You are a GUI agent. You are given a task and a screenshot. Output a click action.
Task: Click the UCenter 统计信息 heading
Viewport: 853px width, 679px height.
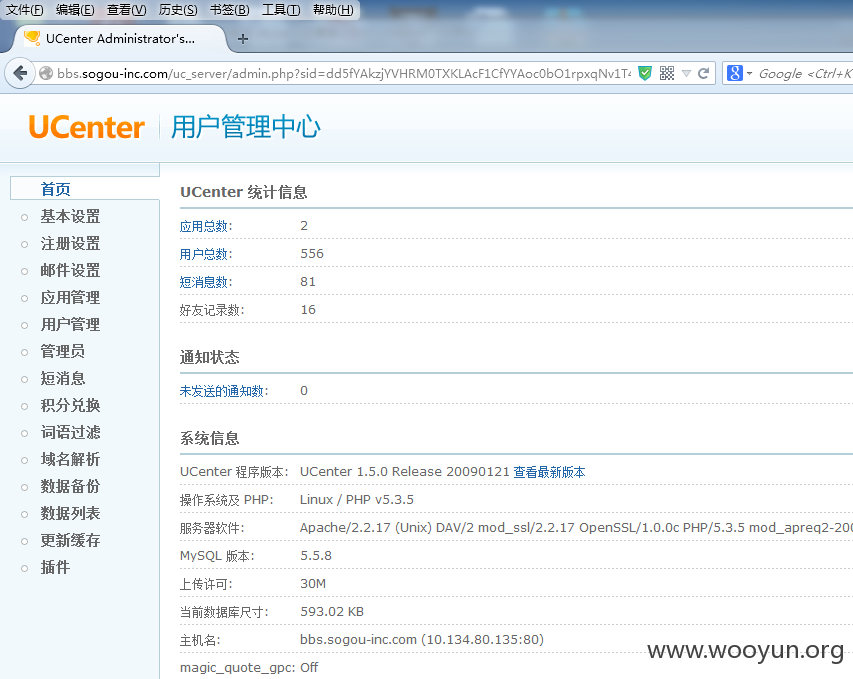(x=244, y=192)
